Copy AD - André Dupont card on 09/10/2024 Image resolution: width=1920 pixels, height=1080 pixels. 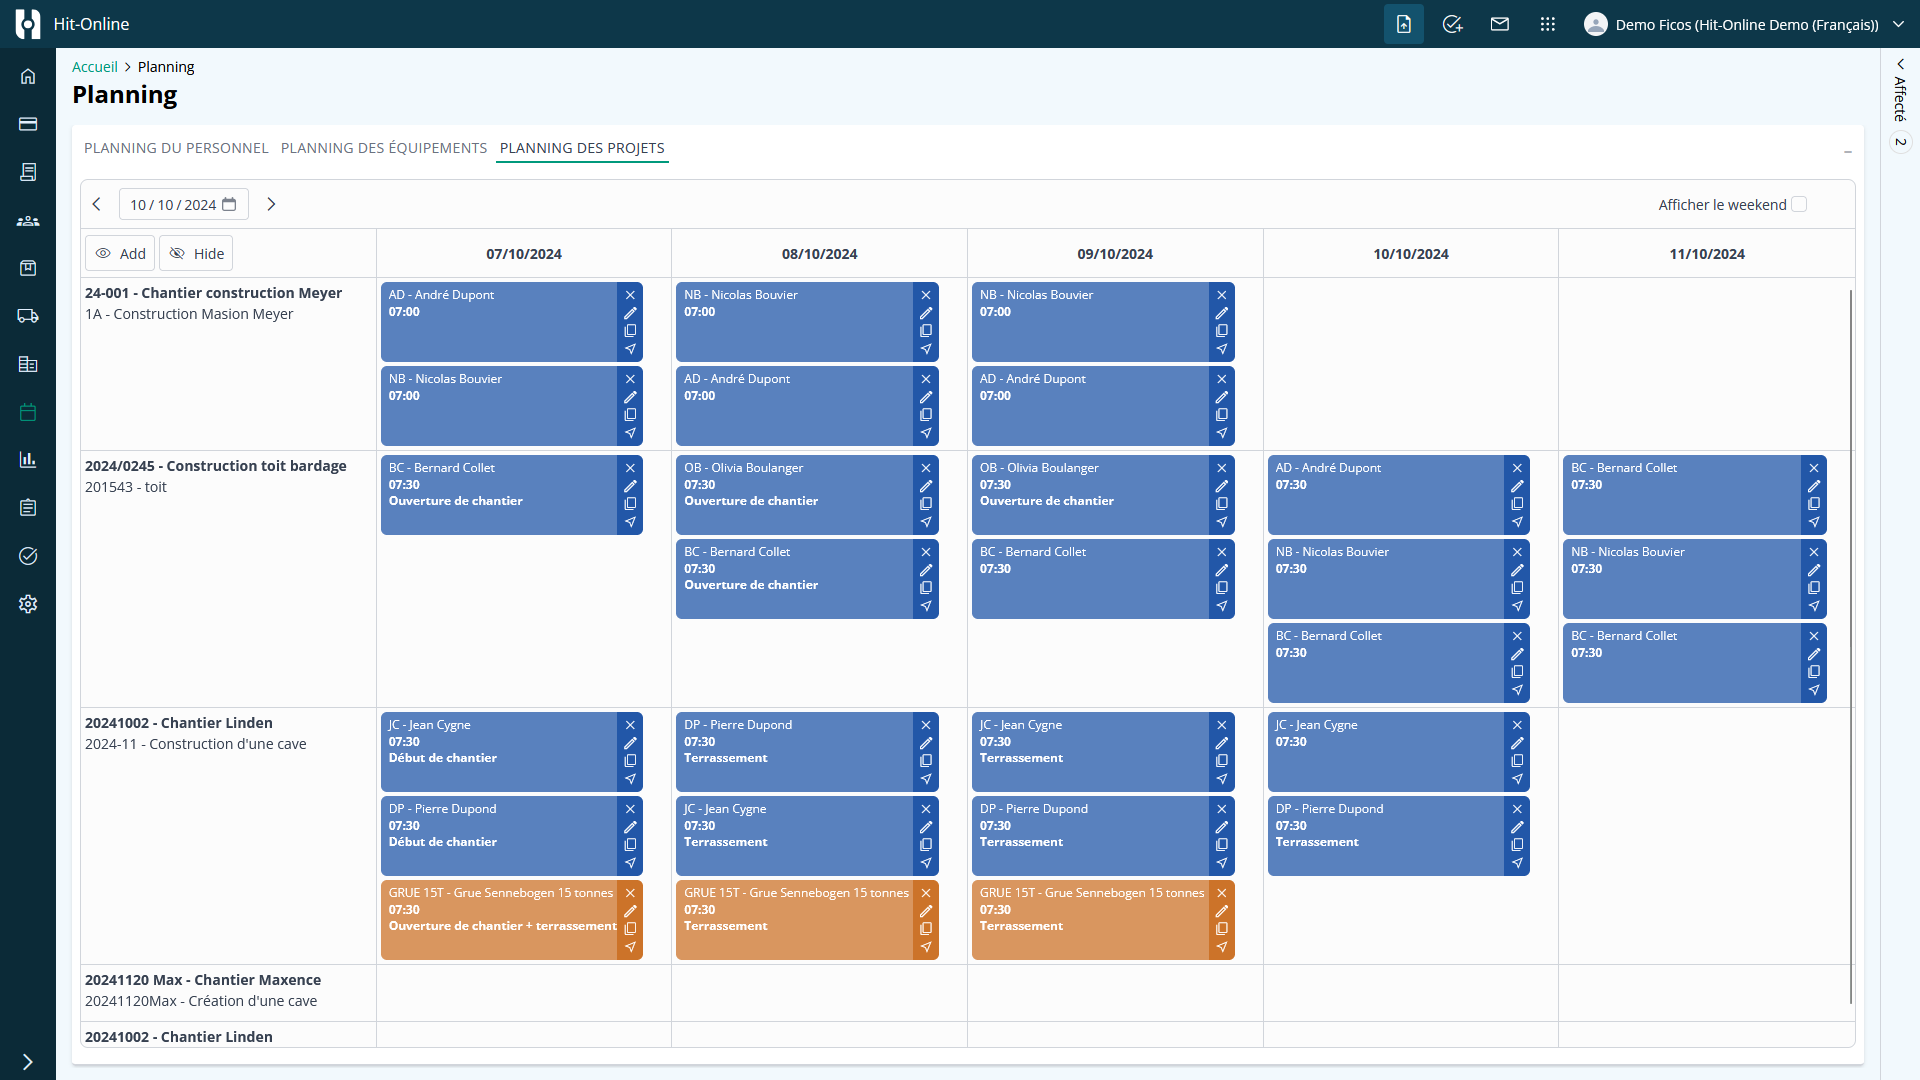click(1222, 415)
